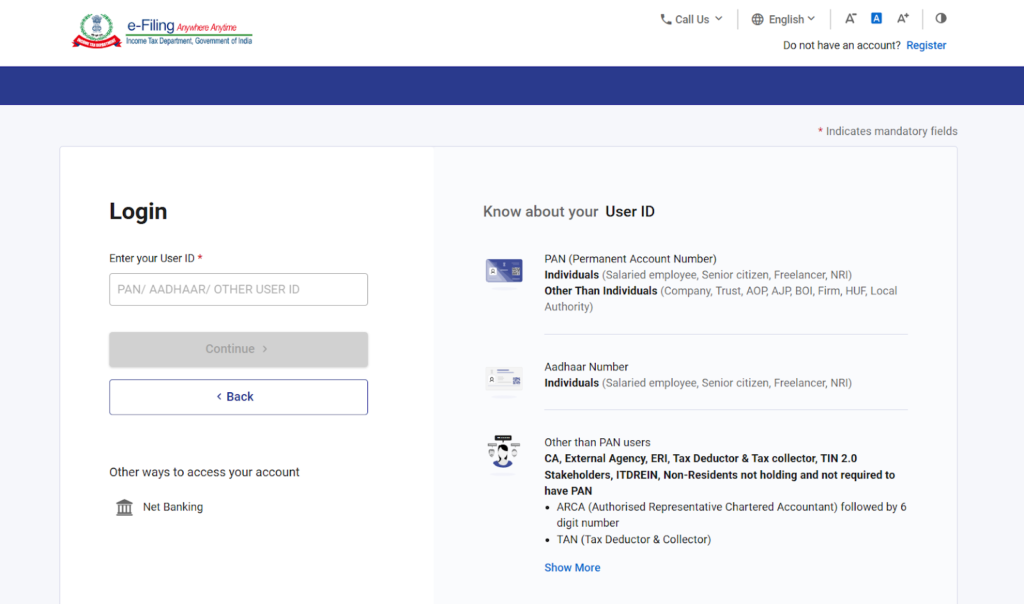This screenshot has height=604, width=1024.
Task: Click the Login heading text
Action: (138, 211)
